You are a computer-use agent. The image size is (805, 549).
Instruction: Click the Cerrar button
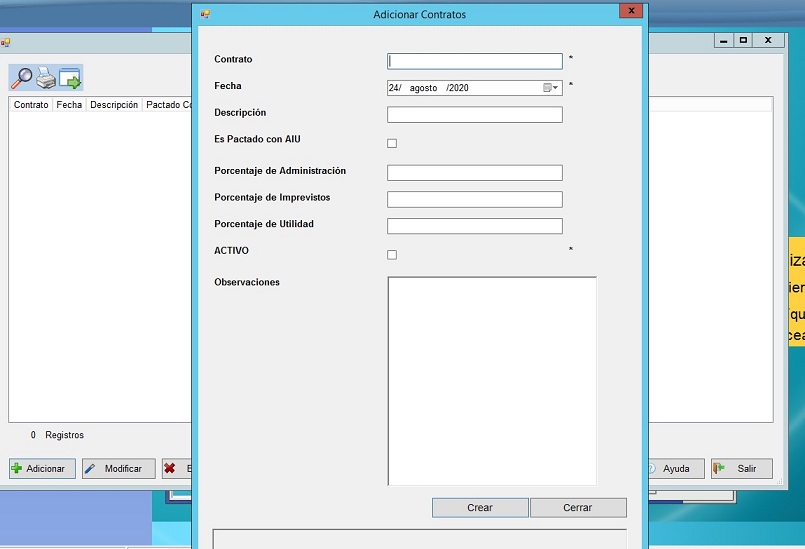pyautogui.click(x=578, y=508)
